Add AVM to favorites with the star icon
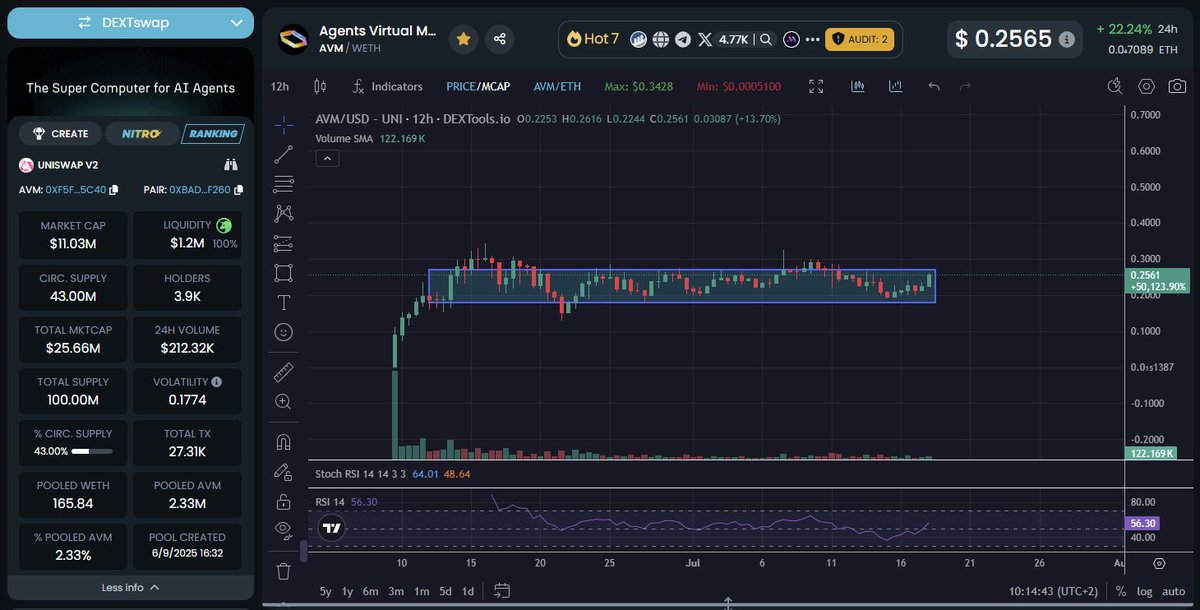This screenshot has width=1200, height=610. [463, 39]
